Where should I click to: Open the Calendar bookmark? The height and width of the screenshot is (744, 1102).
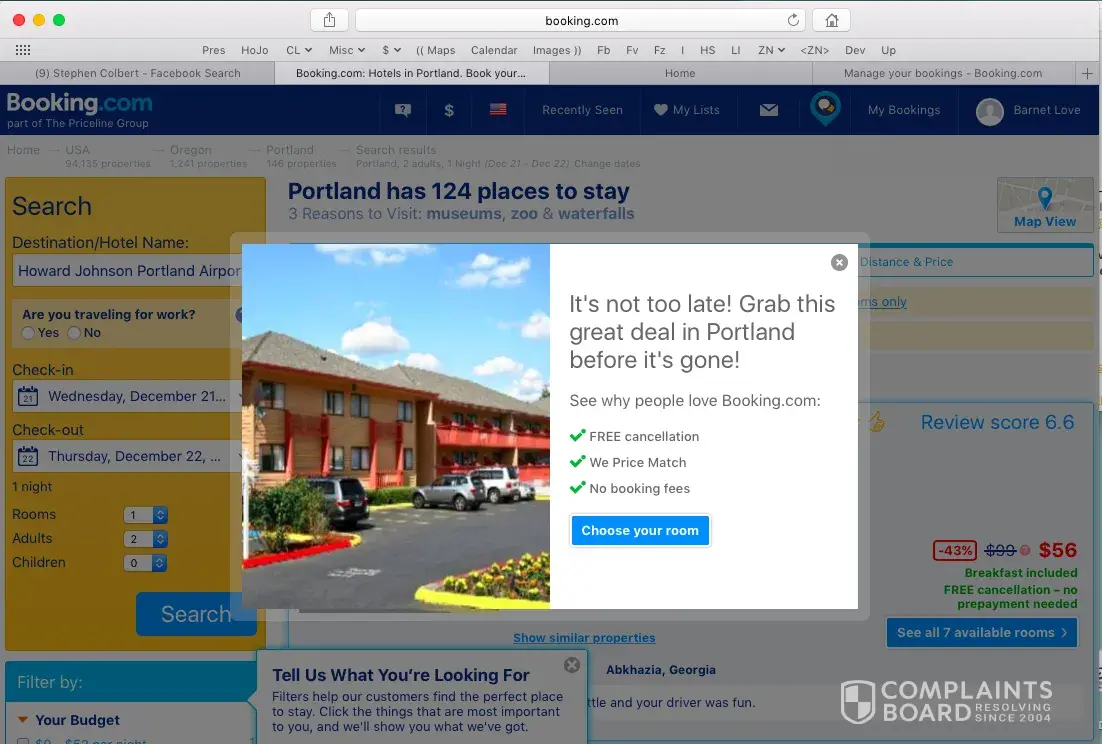494,50
